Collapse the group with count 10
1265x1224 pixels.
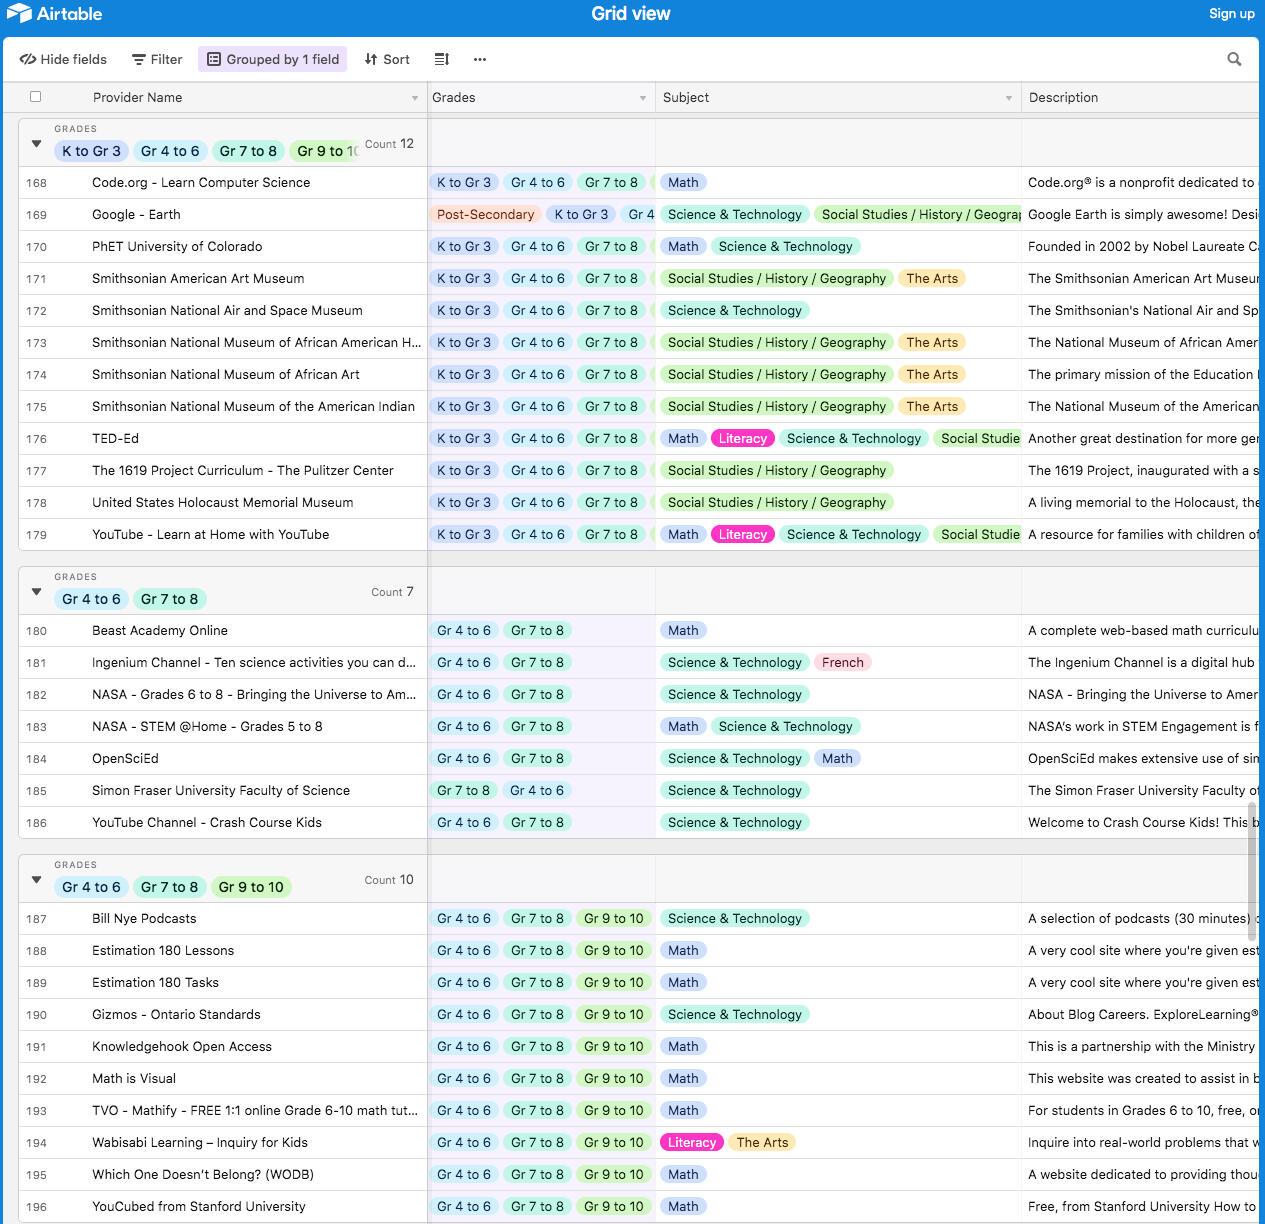coord(37,880)
